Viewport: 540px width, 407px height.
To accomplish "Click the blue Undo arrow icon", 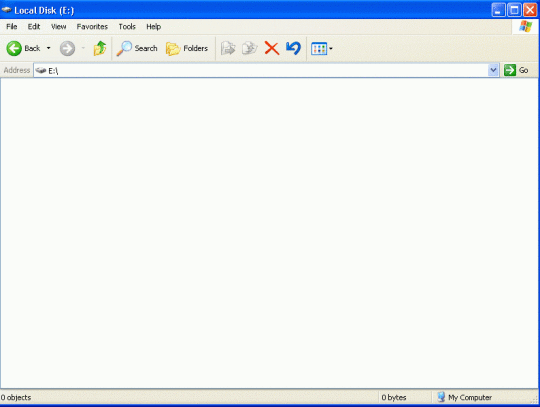I will click(293, 48).
